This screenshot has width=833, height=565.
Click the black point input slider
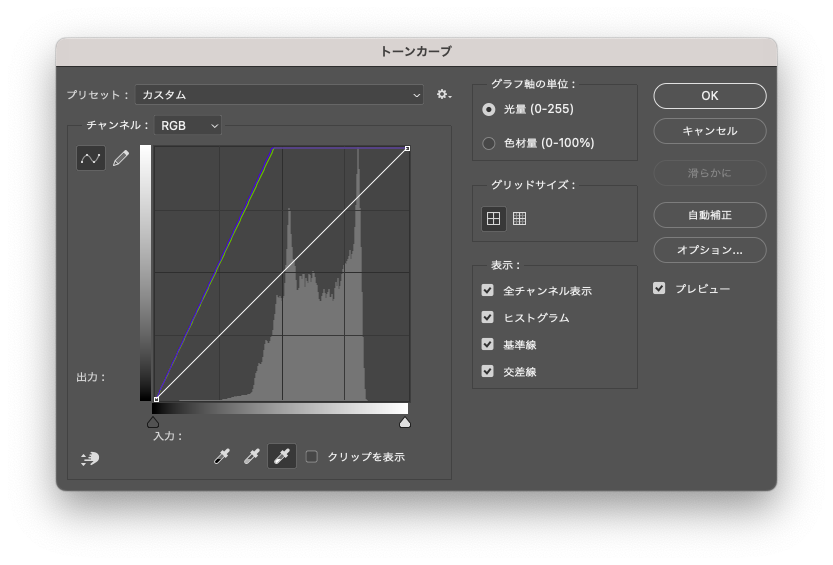pyautogui.click(x=153, y=422)
